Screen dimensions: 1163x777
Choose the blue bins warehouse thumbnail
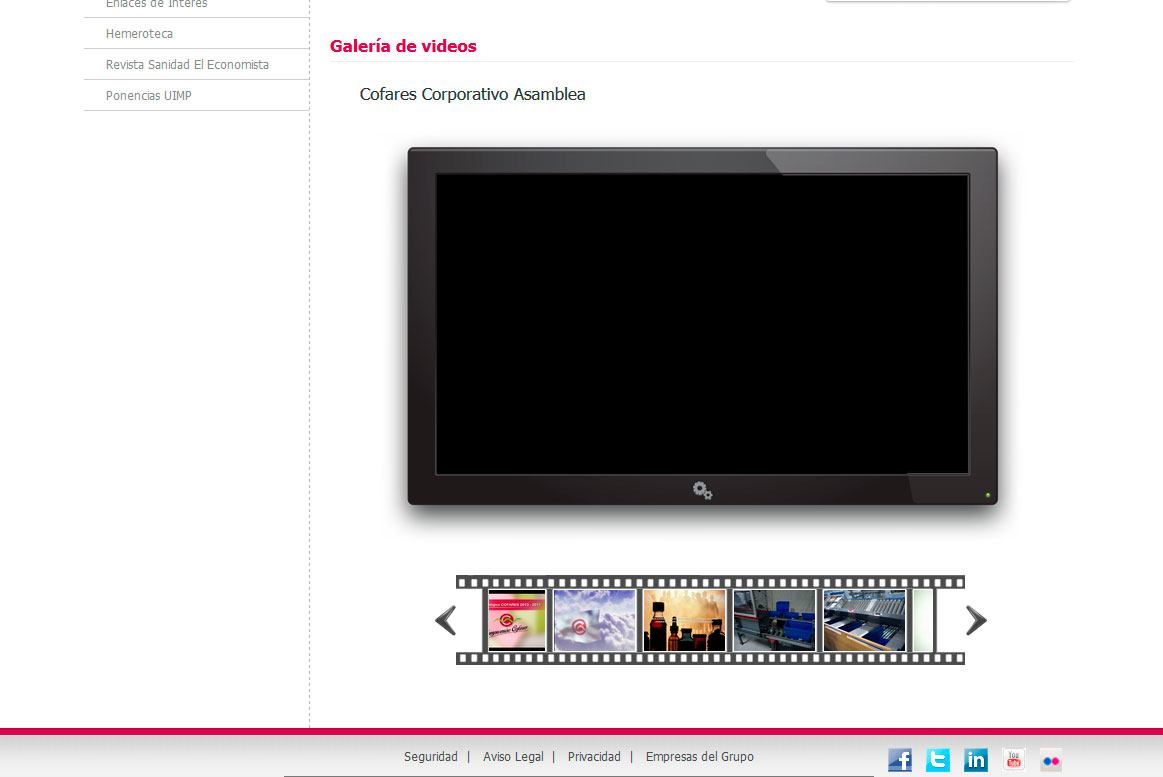click(x=774, y=621)
